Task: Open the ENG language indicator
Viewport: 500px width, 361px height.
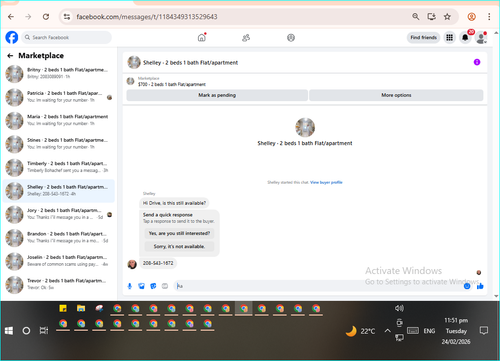Action: pos(429,331)
